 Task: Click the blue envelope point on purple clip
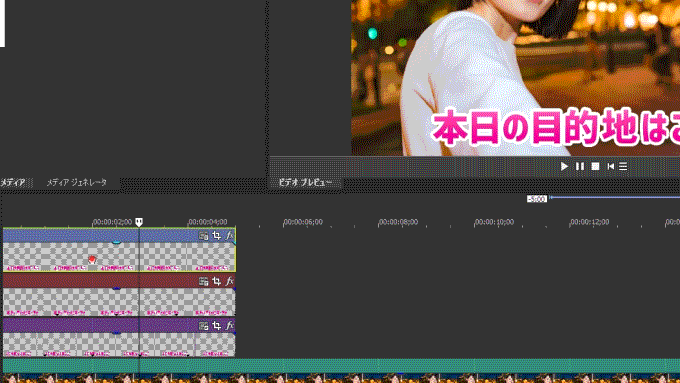(x=116, y=333)
